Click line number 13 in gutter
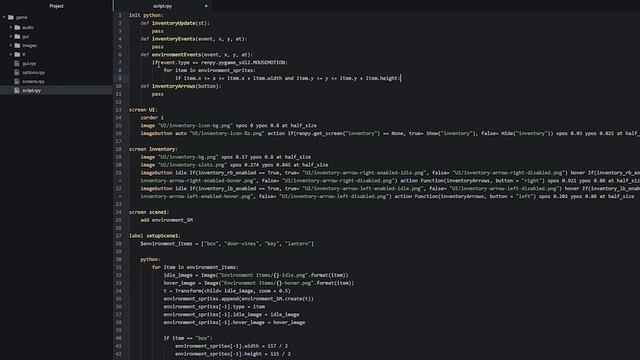 (x=119, y=110)
